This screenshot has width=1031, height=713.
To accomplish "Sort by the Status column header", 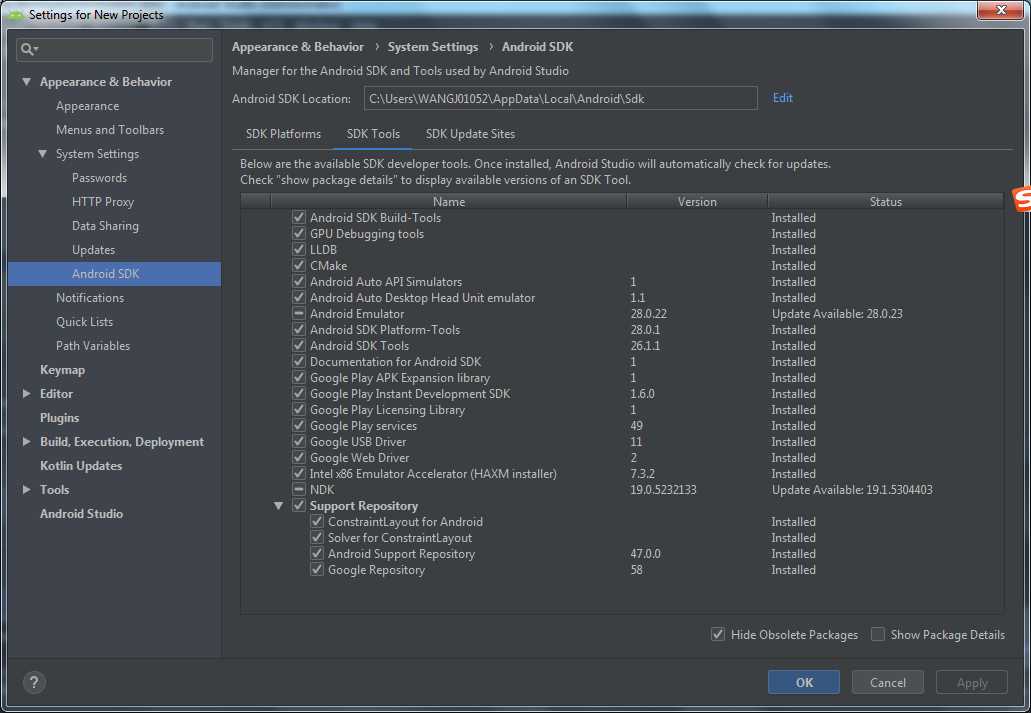I will (x=885, y=201).
